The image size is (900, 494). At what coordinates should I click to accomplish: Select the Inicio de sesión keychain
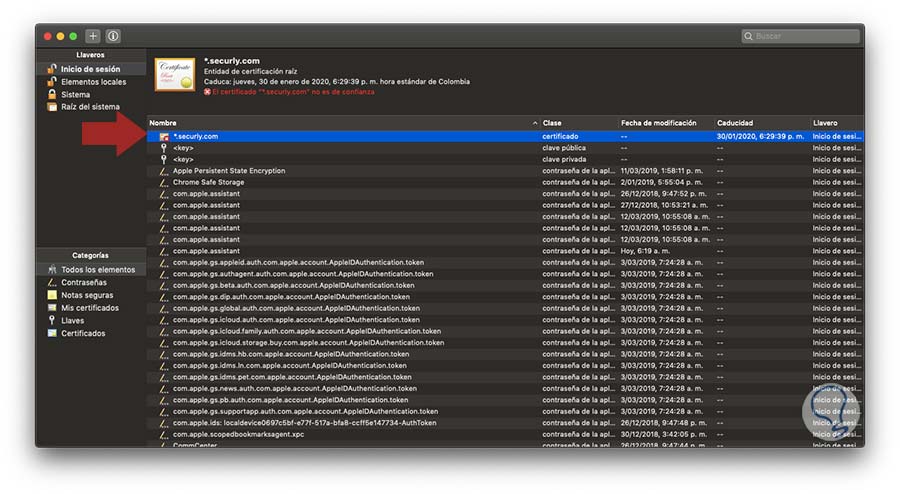click(91, 69)
